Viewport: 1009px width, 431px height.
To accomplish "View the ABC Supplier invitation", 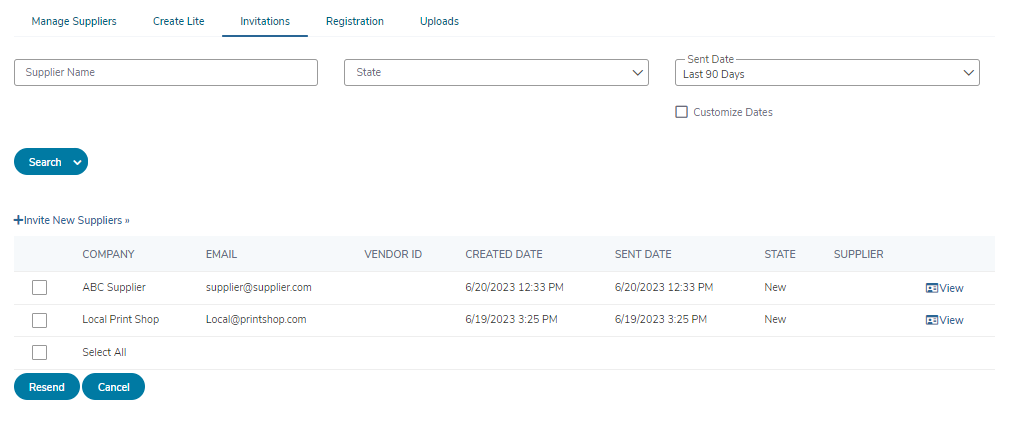I will [944, 288].
